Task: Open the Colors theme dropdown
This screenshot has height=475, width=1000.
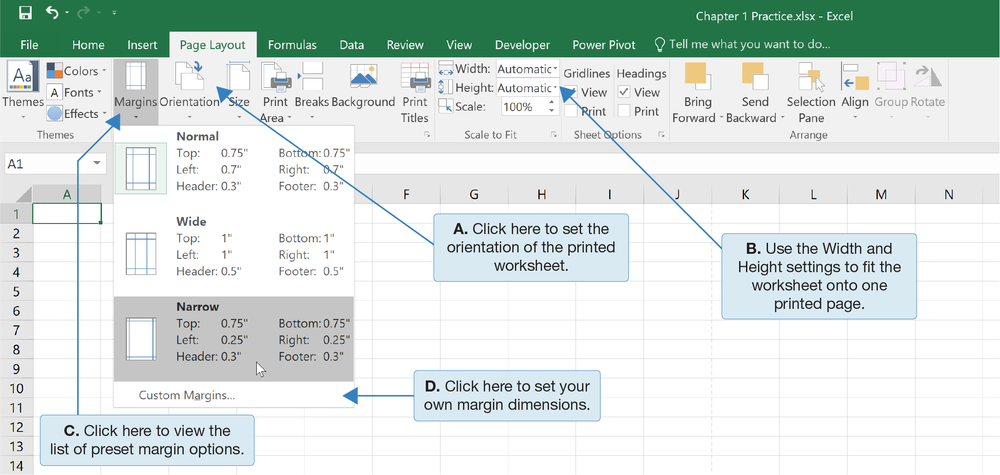Action: tap(80, 71)
